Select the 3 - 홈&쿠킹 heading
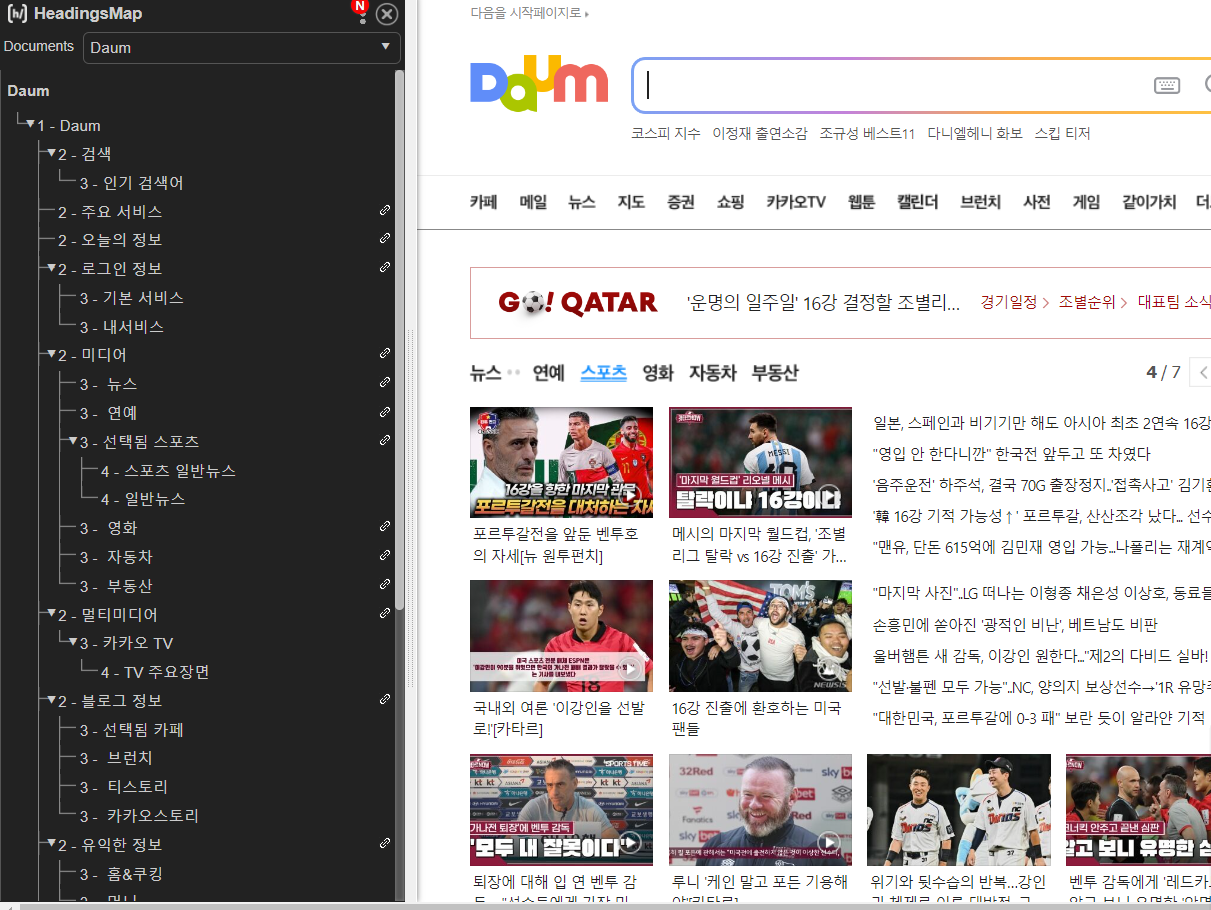 coord(121,874)
